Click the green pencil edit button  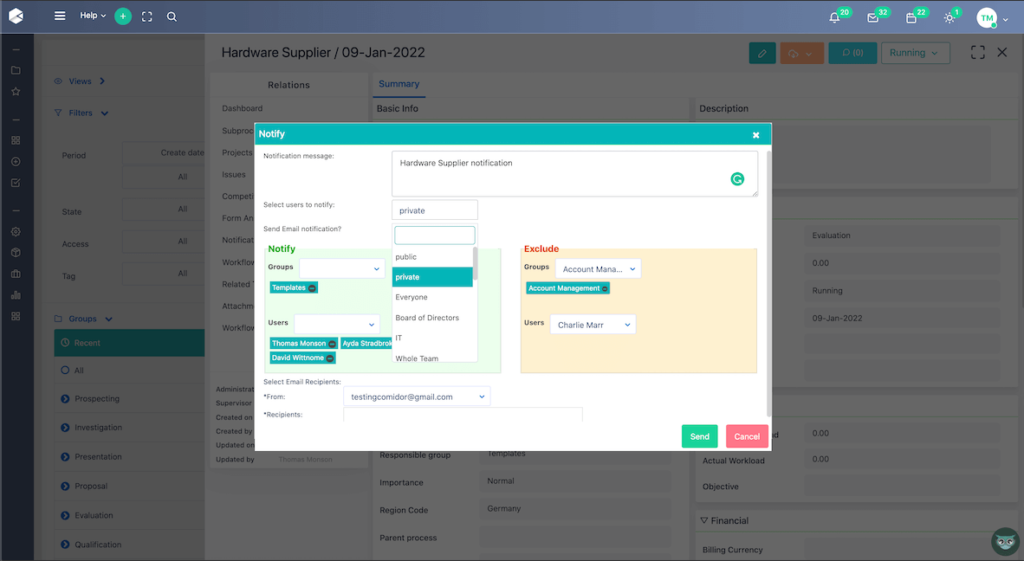pos(762,53)
